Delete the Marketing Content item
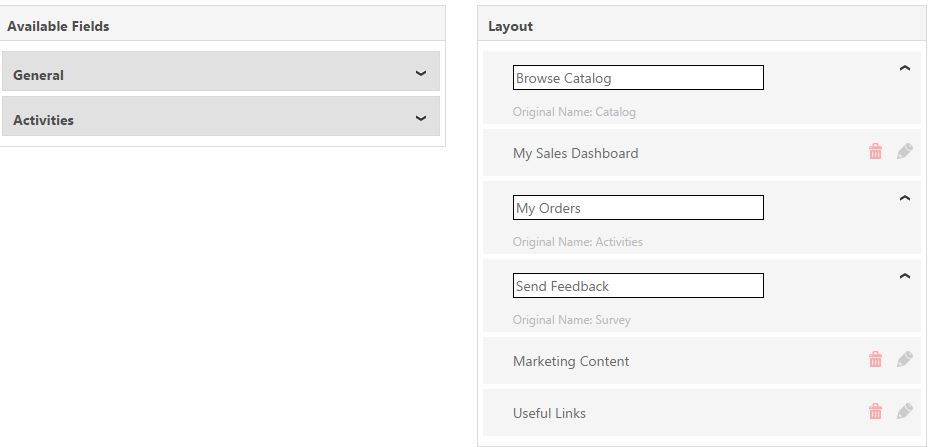Image resolution: width=930 pixels, height=447 pixels. point(875,359)
